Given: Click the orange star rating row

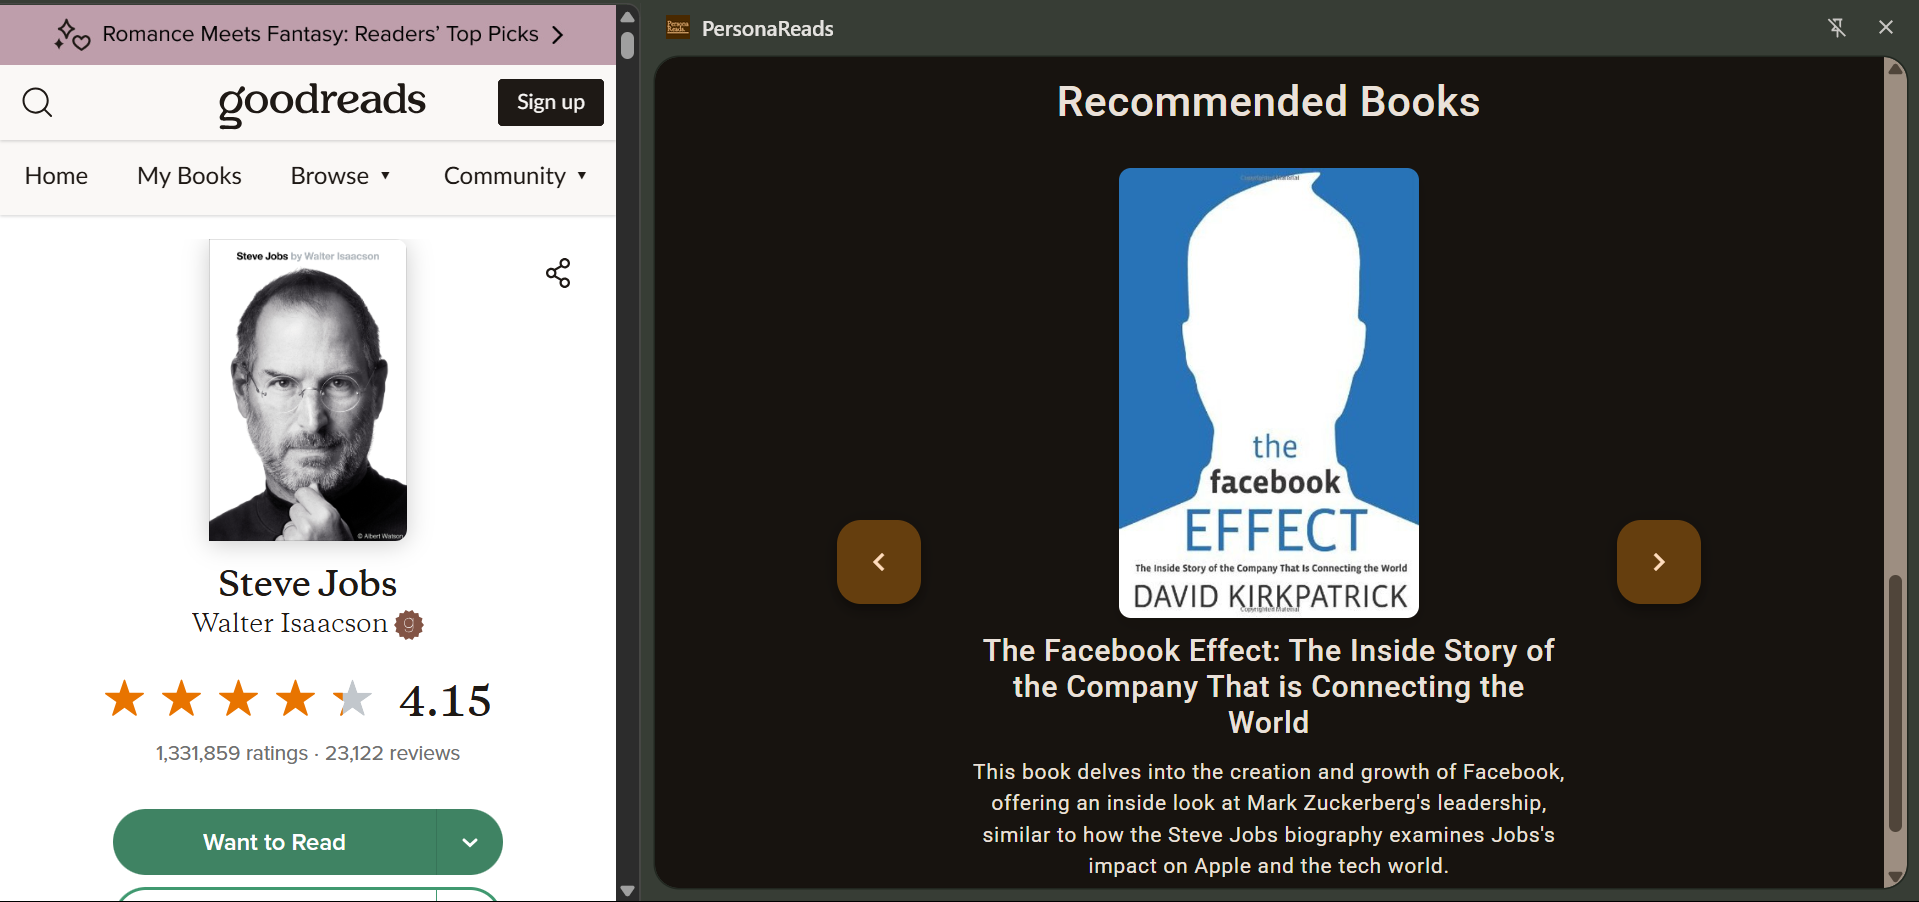Looking at the screenshot, I should point(238,699).
